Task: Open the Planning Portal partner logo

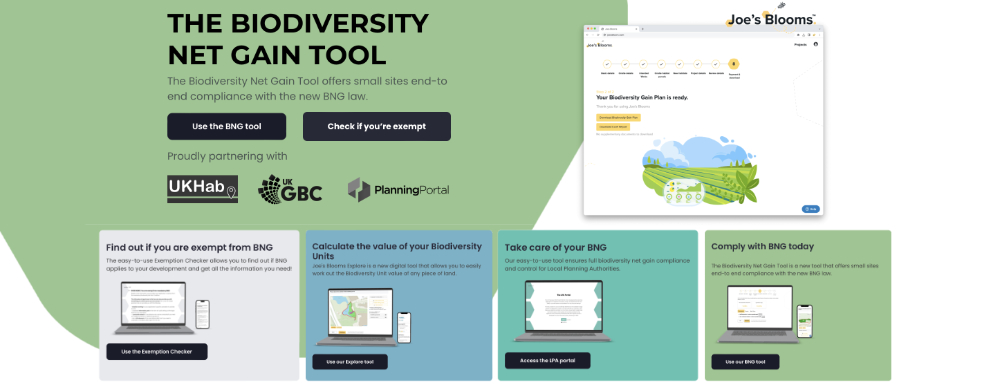Action: point(399,190)
